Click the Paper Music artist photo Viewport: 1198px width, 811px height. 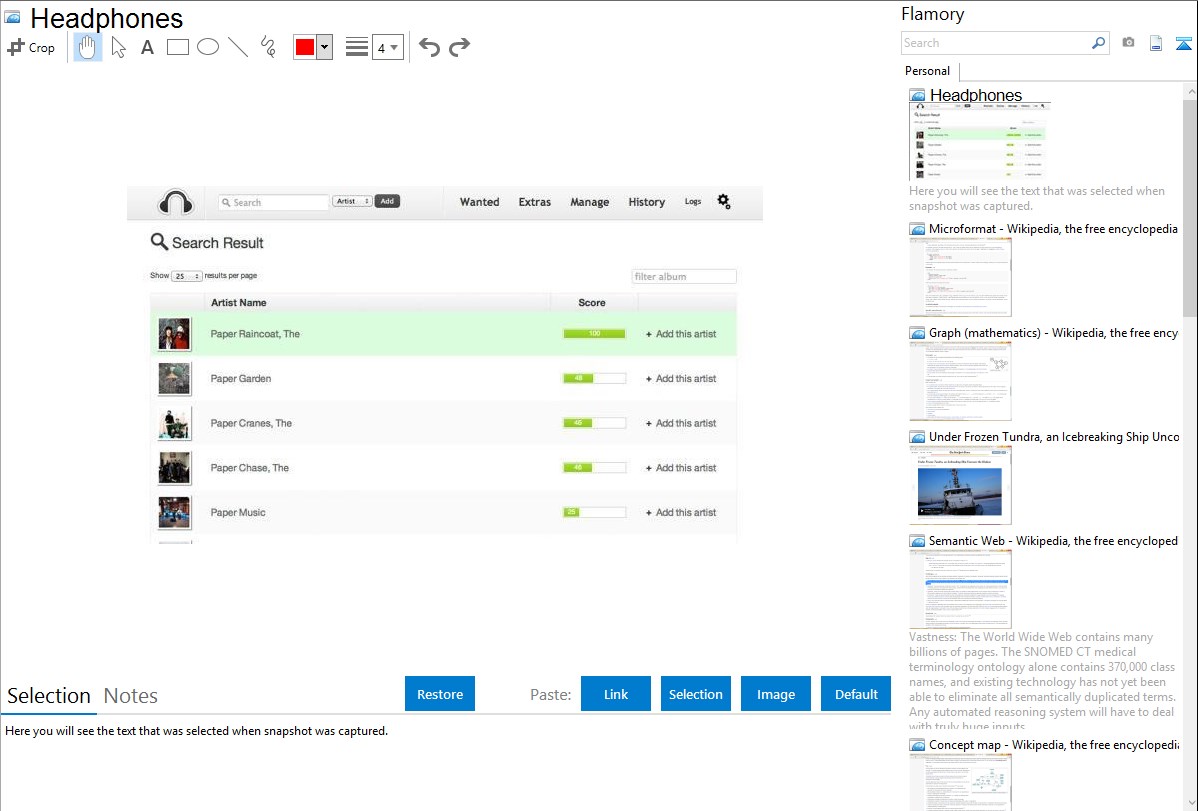[x=174, y=513]
